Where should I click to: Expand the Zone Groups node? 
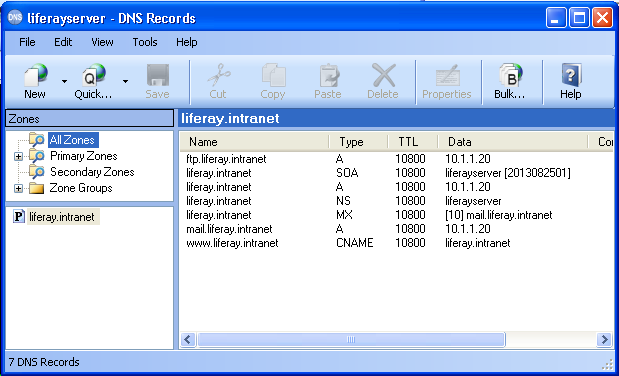click(x=18, y=188)
